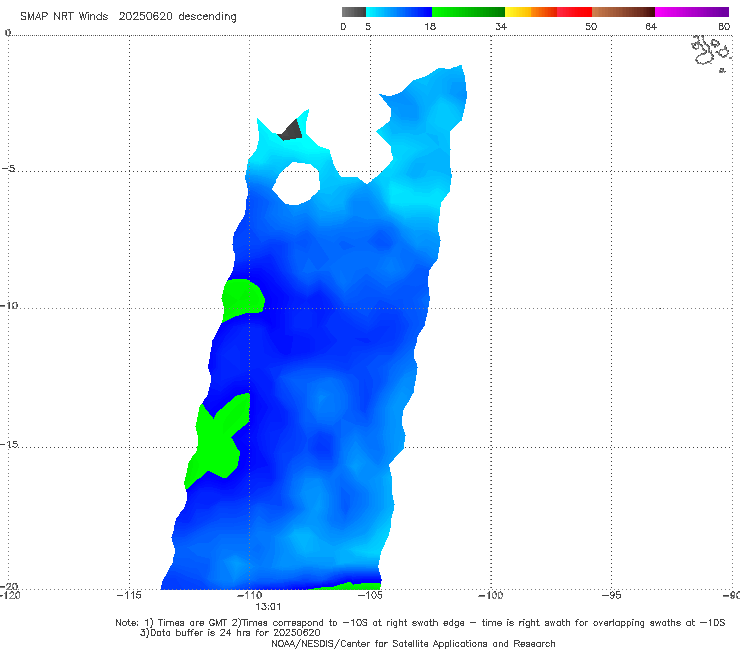Click the '18' label under the color bar
Screen dimensions: 740x650
coord(430,27)
